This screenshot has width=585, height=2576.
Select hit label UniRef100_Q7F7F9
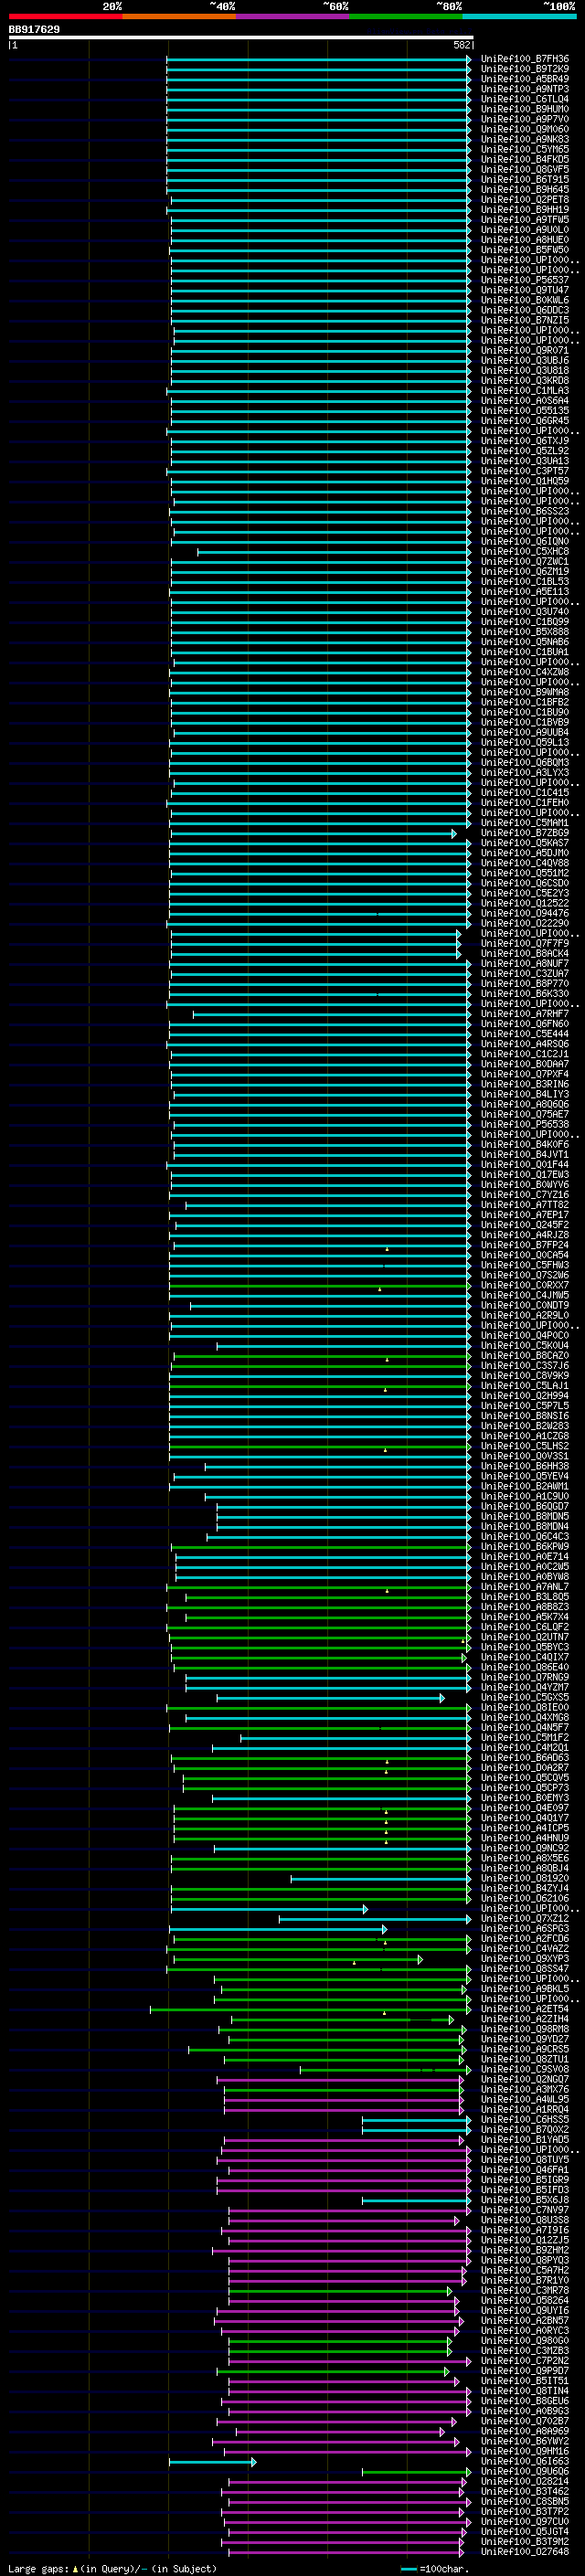pyautogui.click(x=525, y=943)
